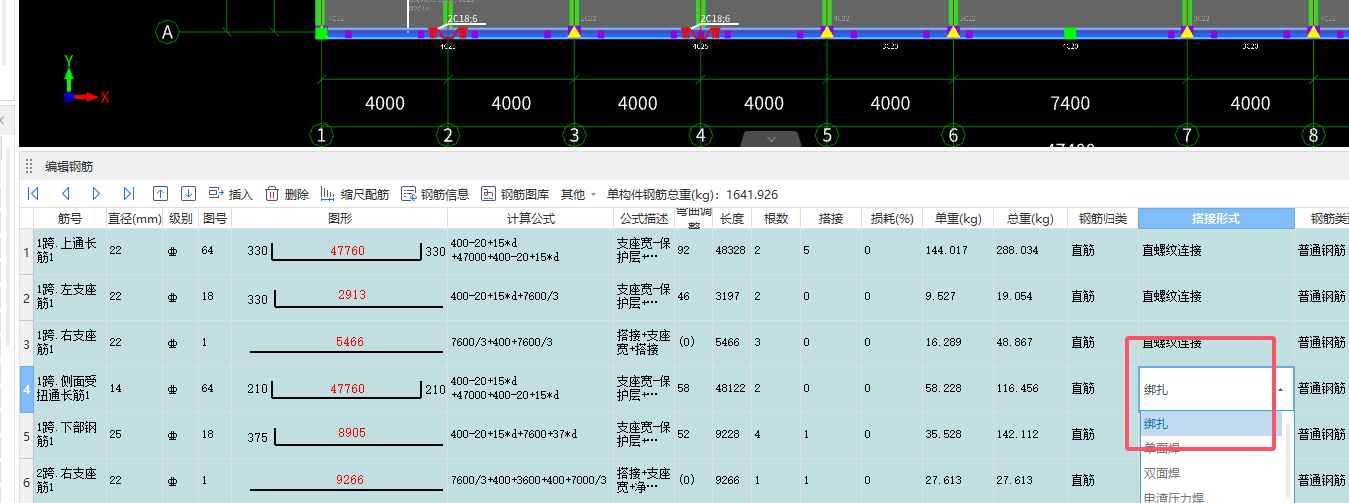Click shape length value 5466

[x=350, y=342]
